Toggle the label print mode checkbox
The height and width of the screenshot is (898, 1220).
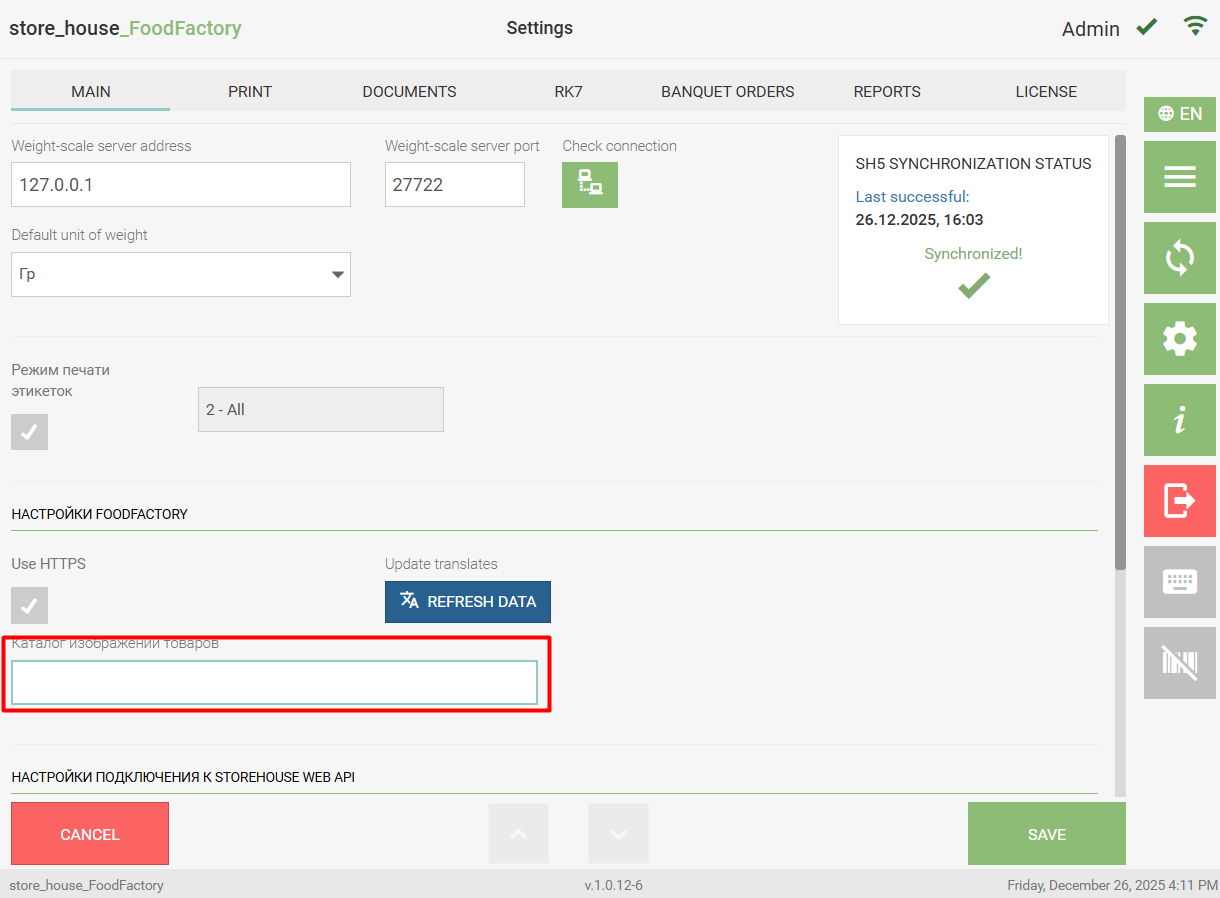(30, 431)
